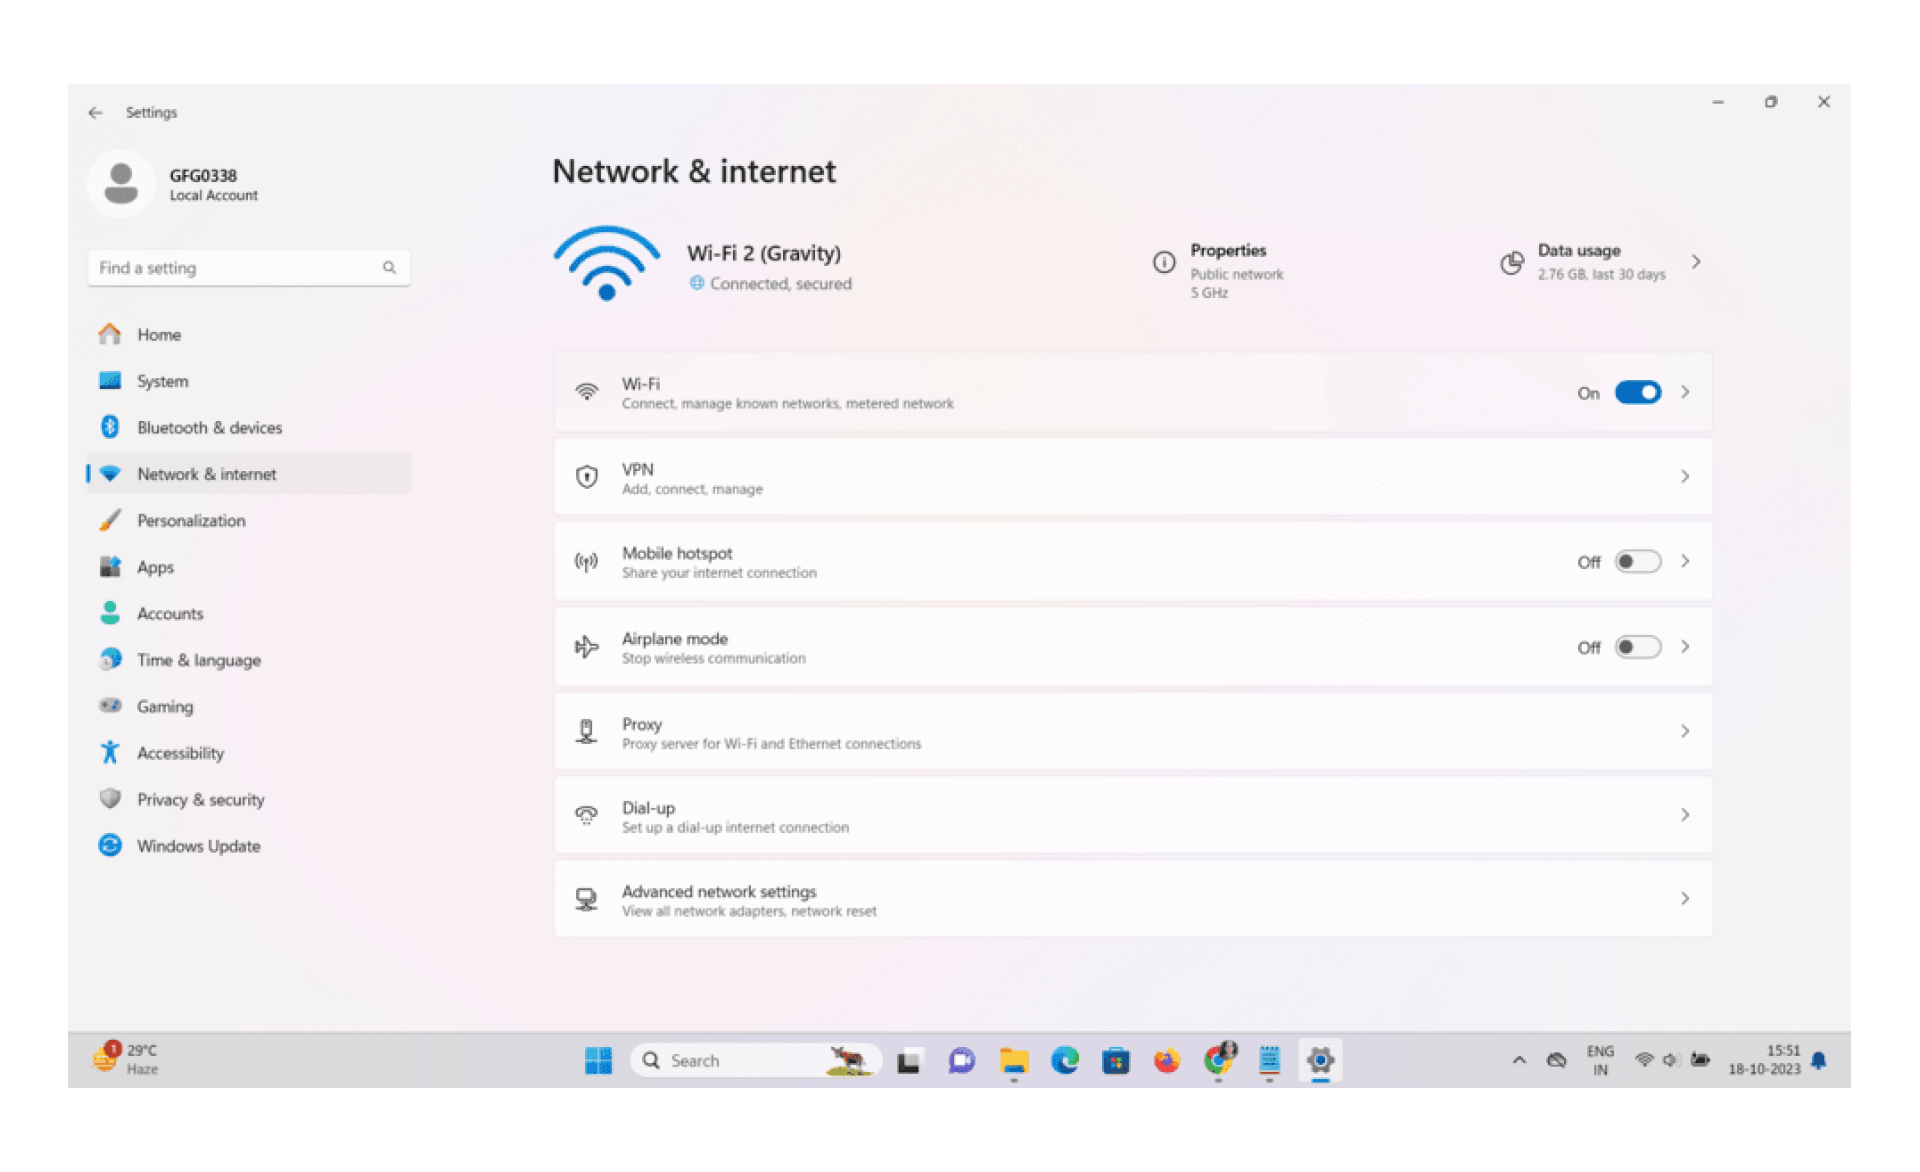1920x1172 pixels.
Task: Enable the Mobile hotspot toggle
Action: pos(1637,562)
